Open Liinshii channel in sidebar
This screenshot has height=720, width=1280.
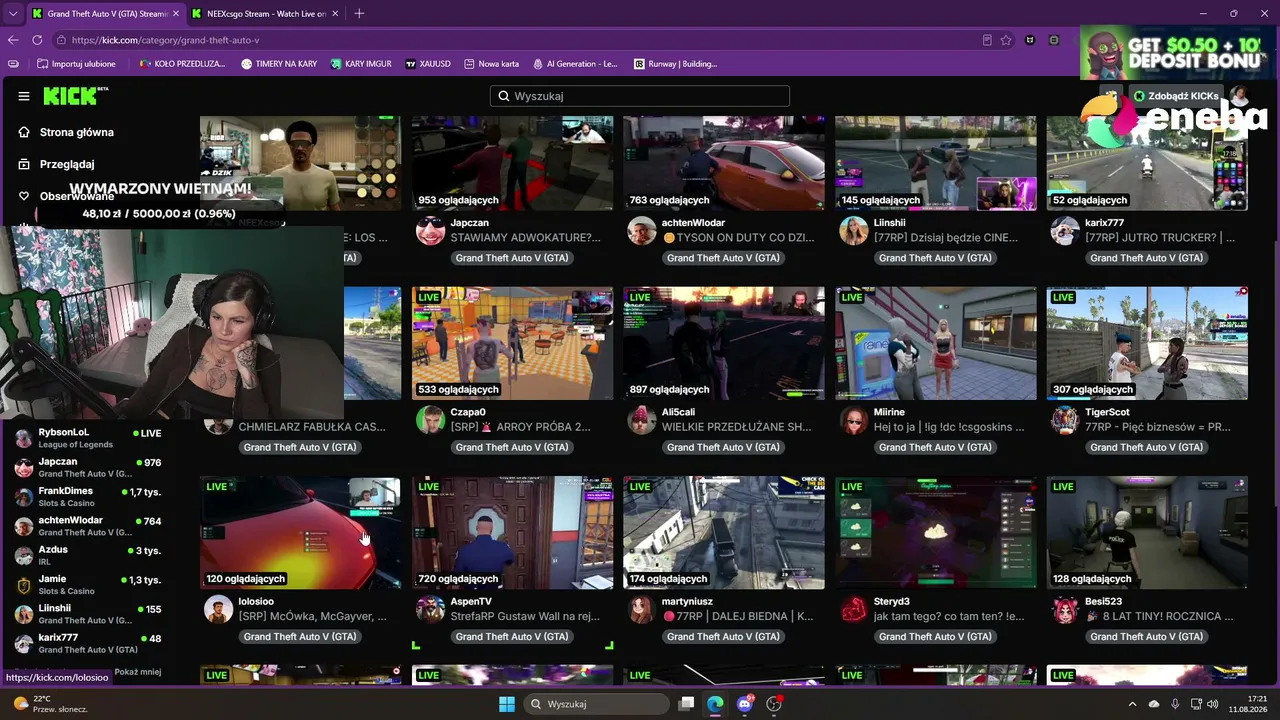click(x=88, y=614)
